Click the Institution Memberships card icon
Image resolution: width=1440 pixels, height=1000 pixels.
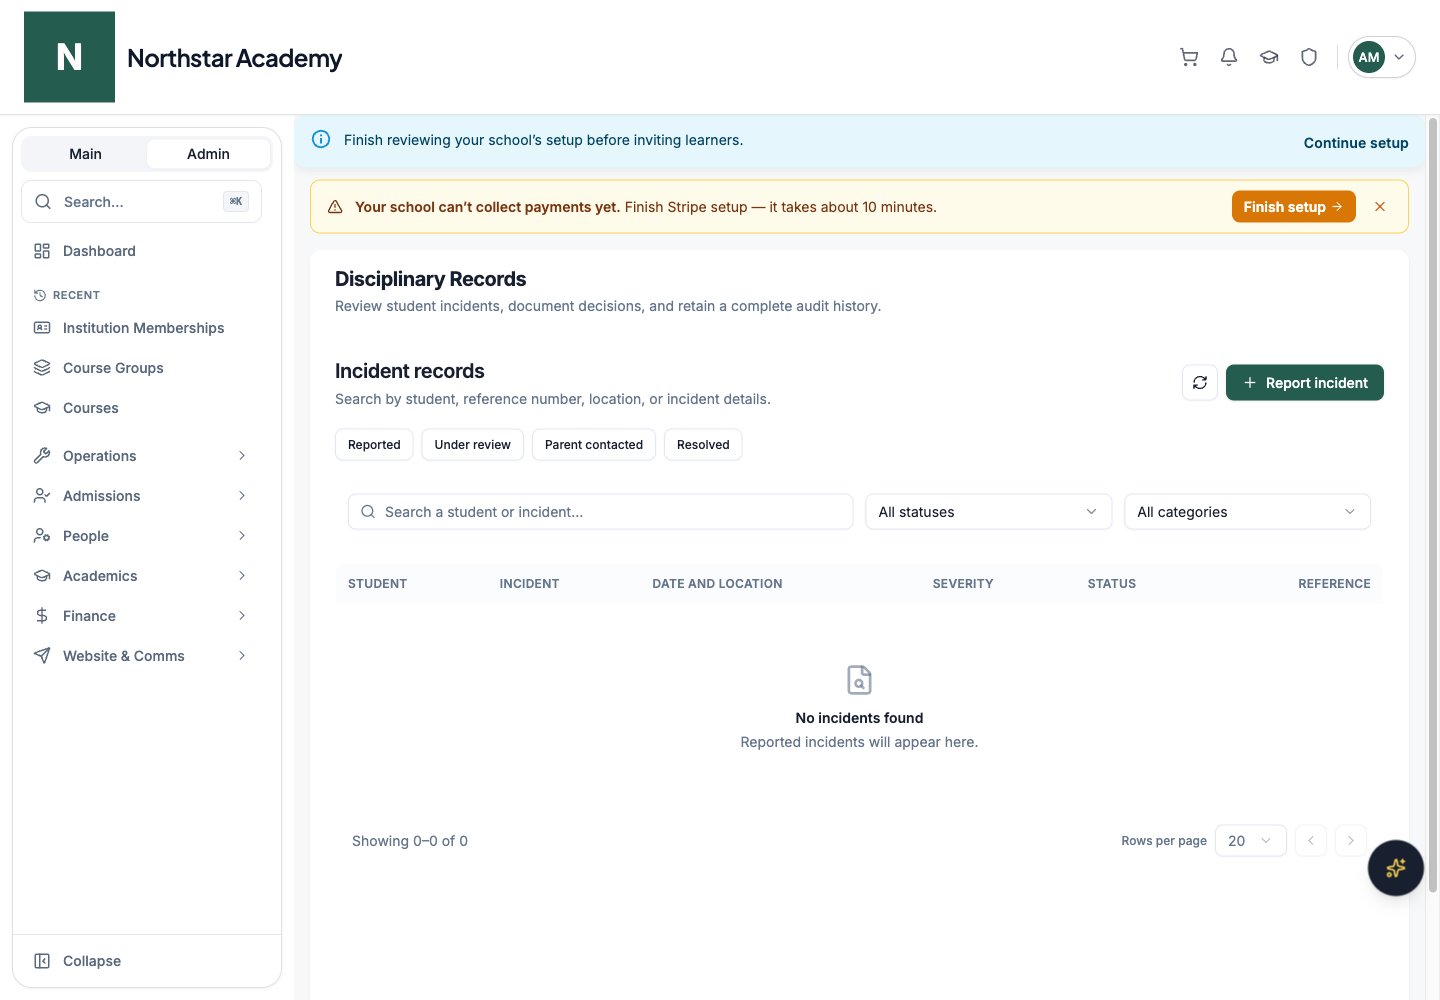pos(42,328)
